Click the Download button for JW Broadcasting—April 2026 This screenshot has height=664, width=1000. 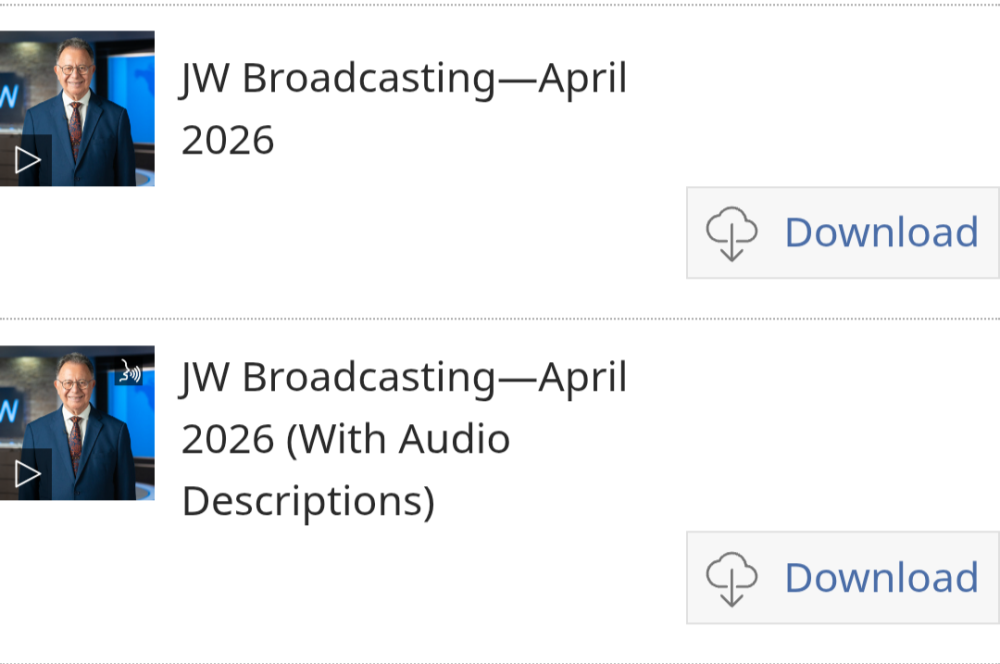click(842, 232)
